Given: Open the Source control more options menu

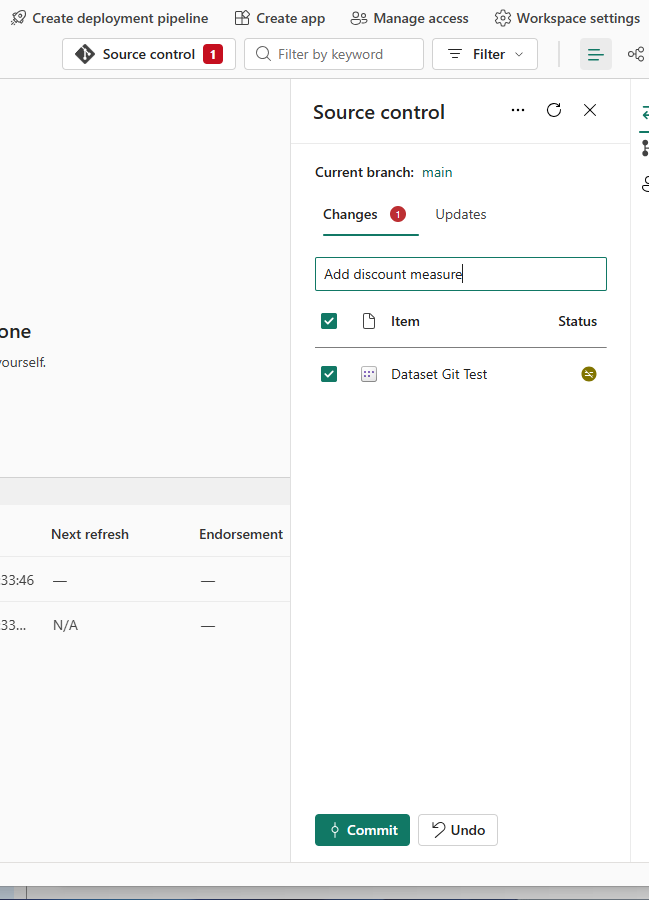Looking at the screenshot, I should tap(518, 110).
